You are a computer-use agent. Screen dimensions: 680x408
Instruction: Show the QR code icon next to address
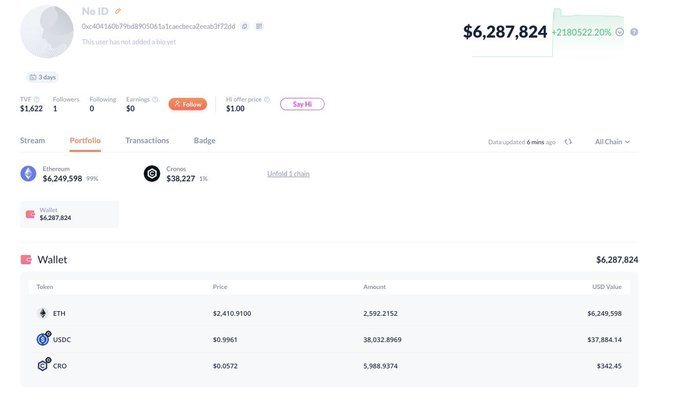[x=259, y=26]
